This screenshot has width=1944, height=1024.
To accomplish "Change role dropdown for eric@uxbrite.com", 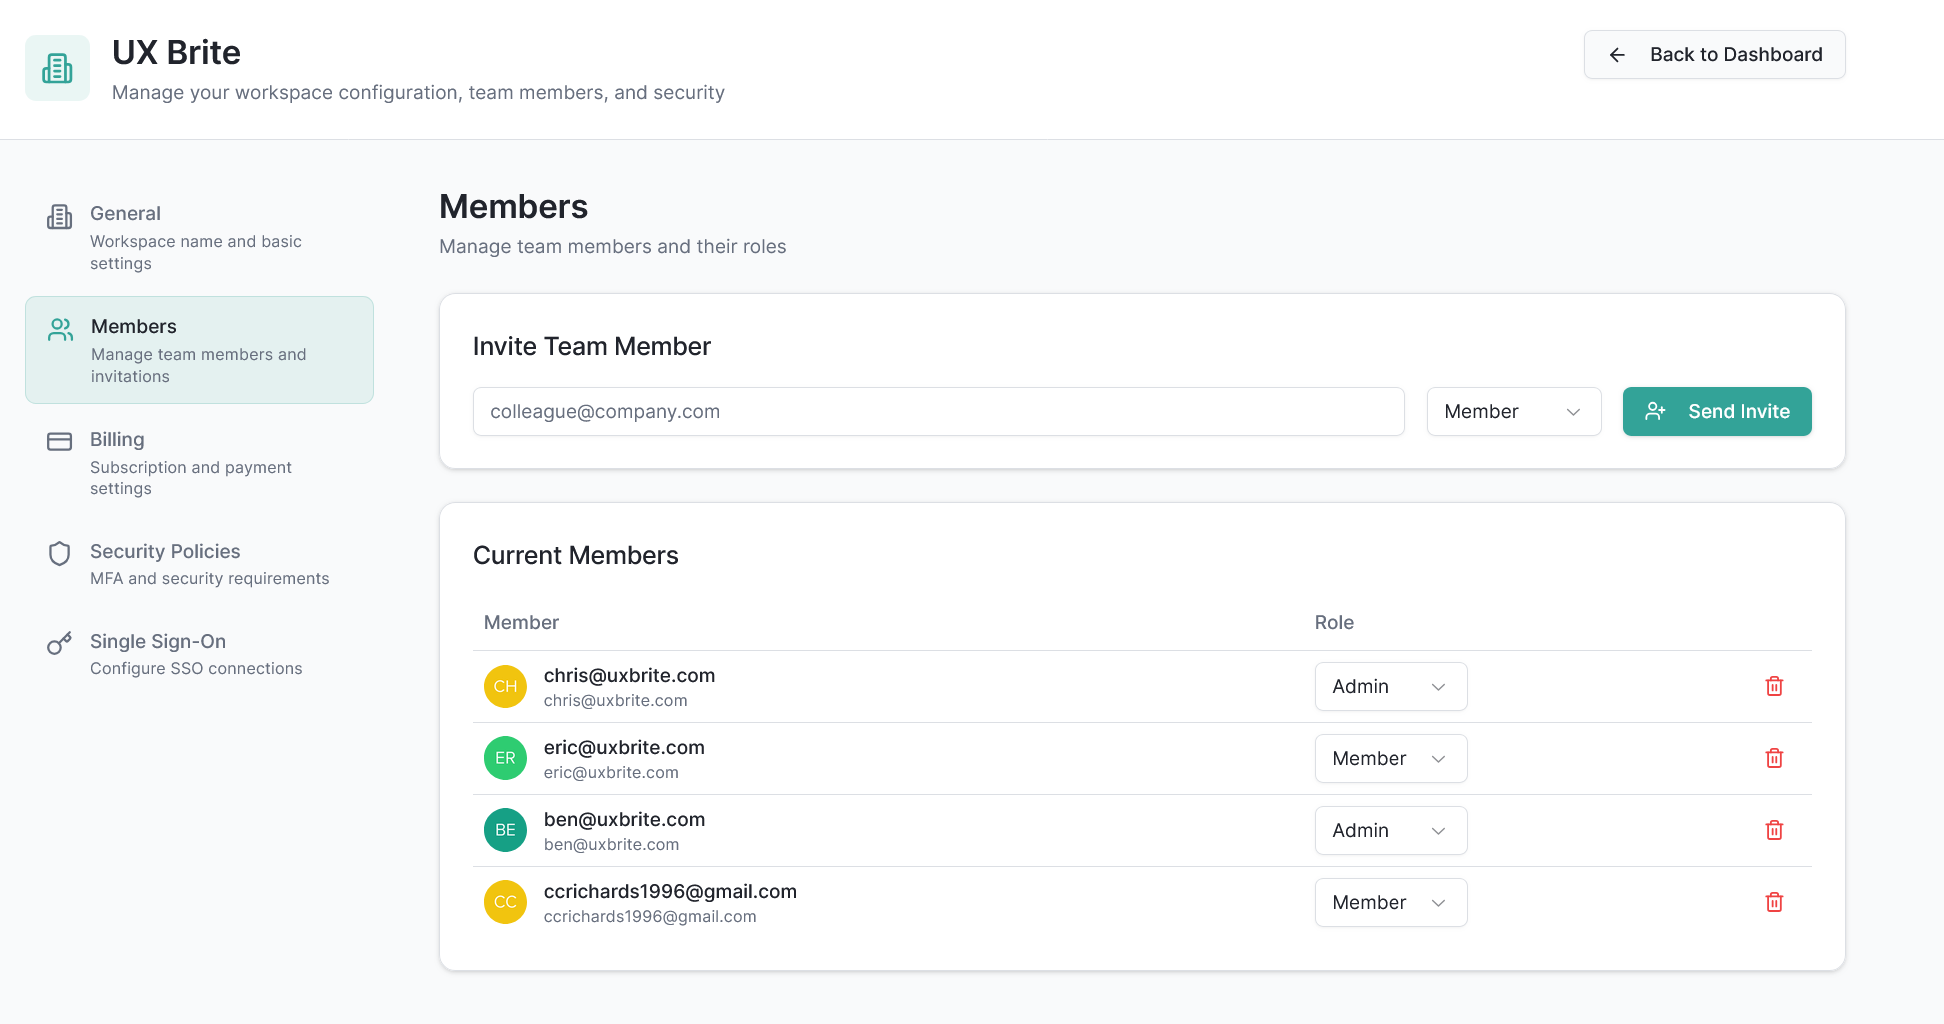I will coord(1390,758).
